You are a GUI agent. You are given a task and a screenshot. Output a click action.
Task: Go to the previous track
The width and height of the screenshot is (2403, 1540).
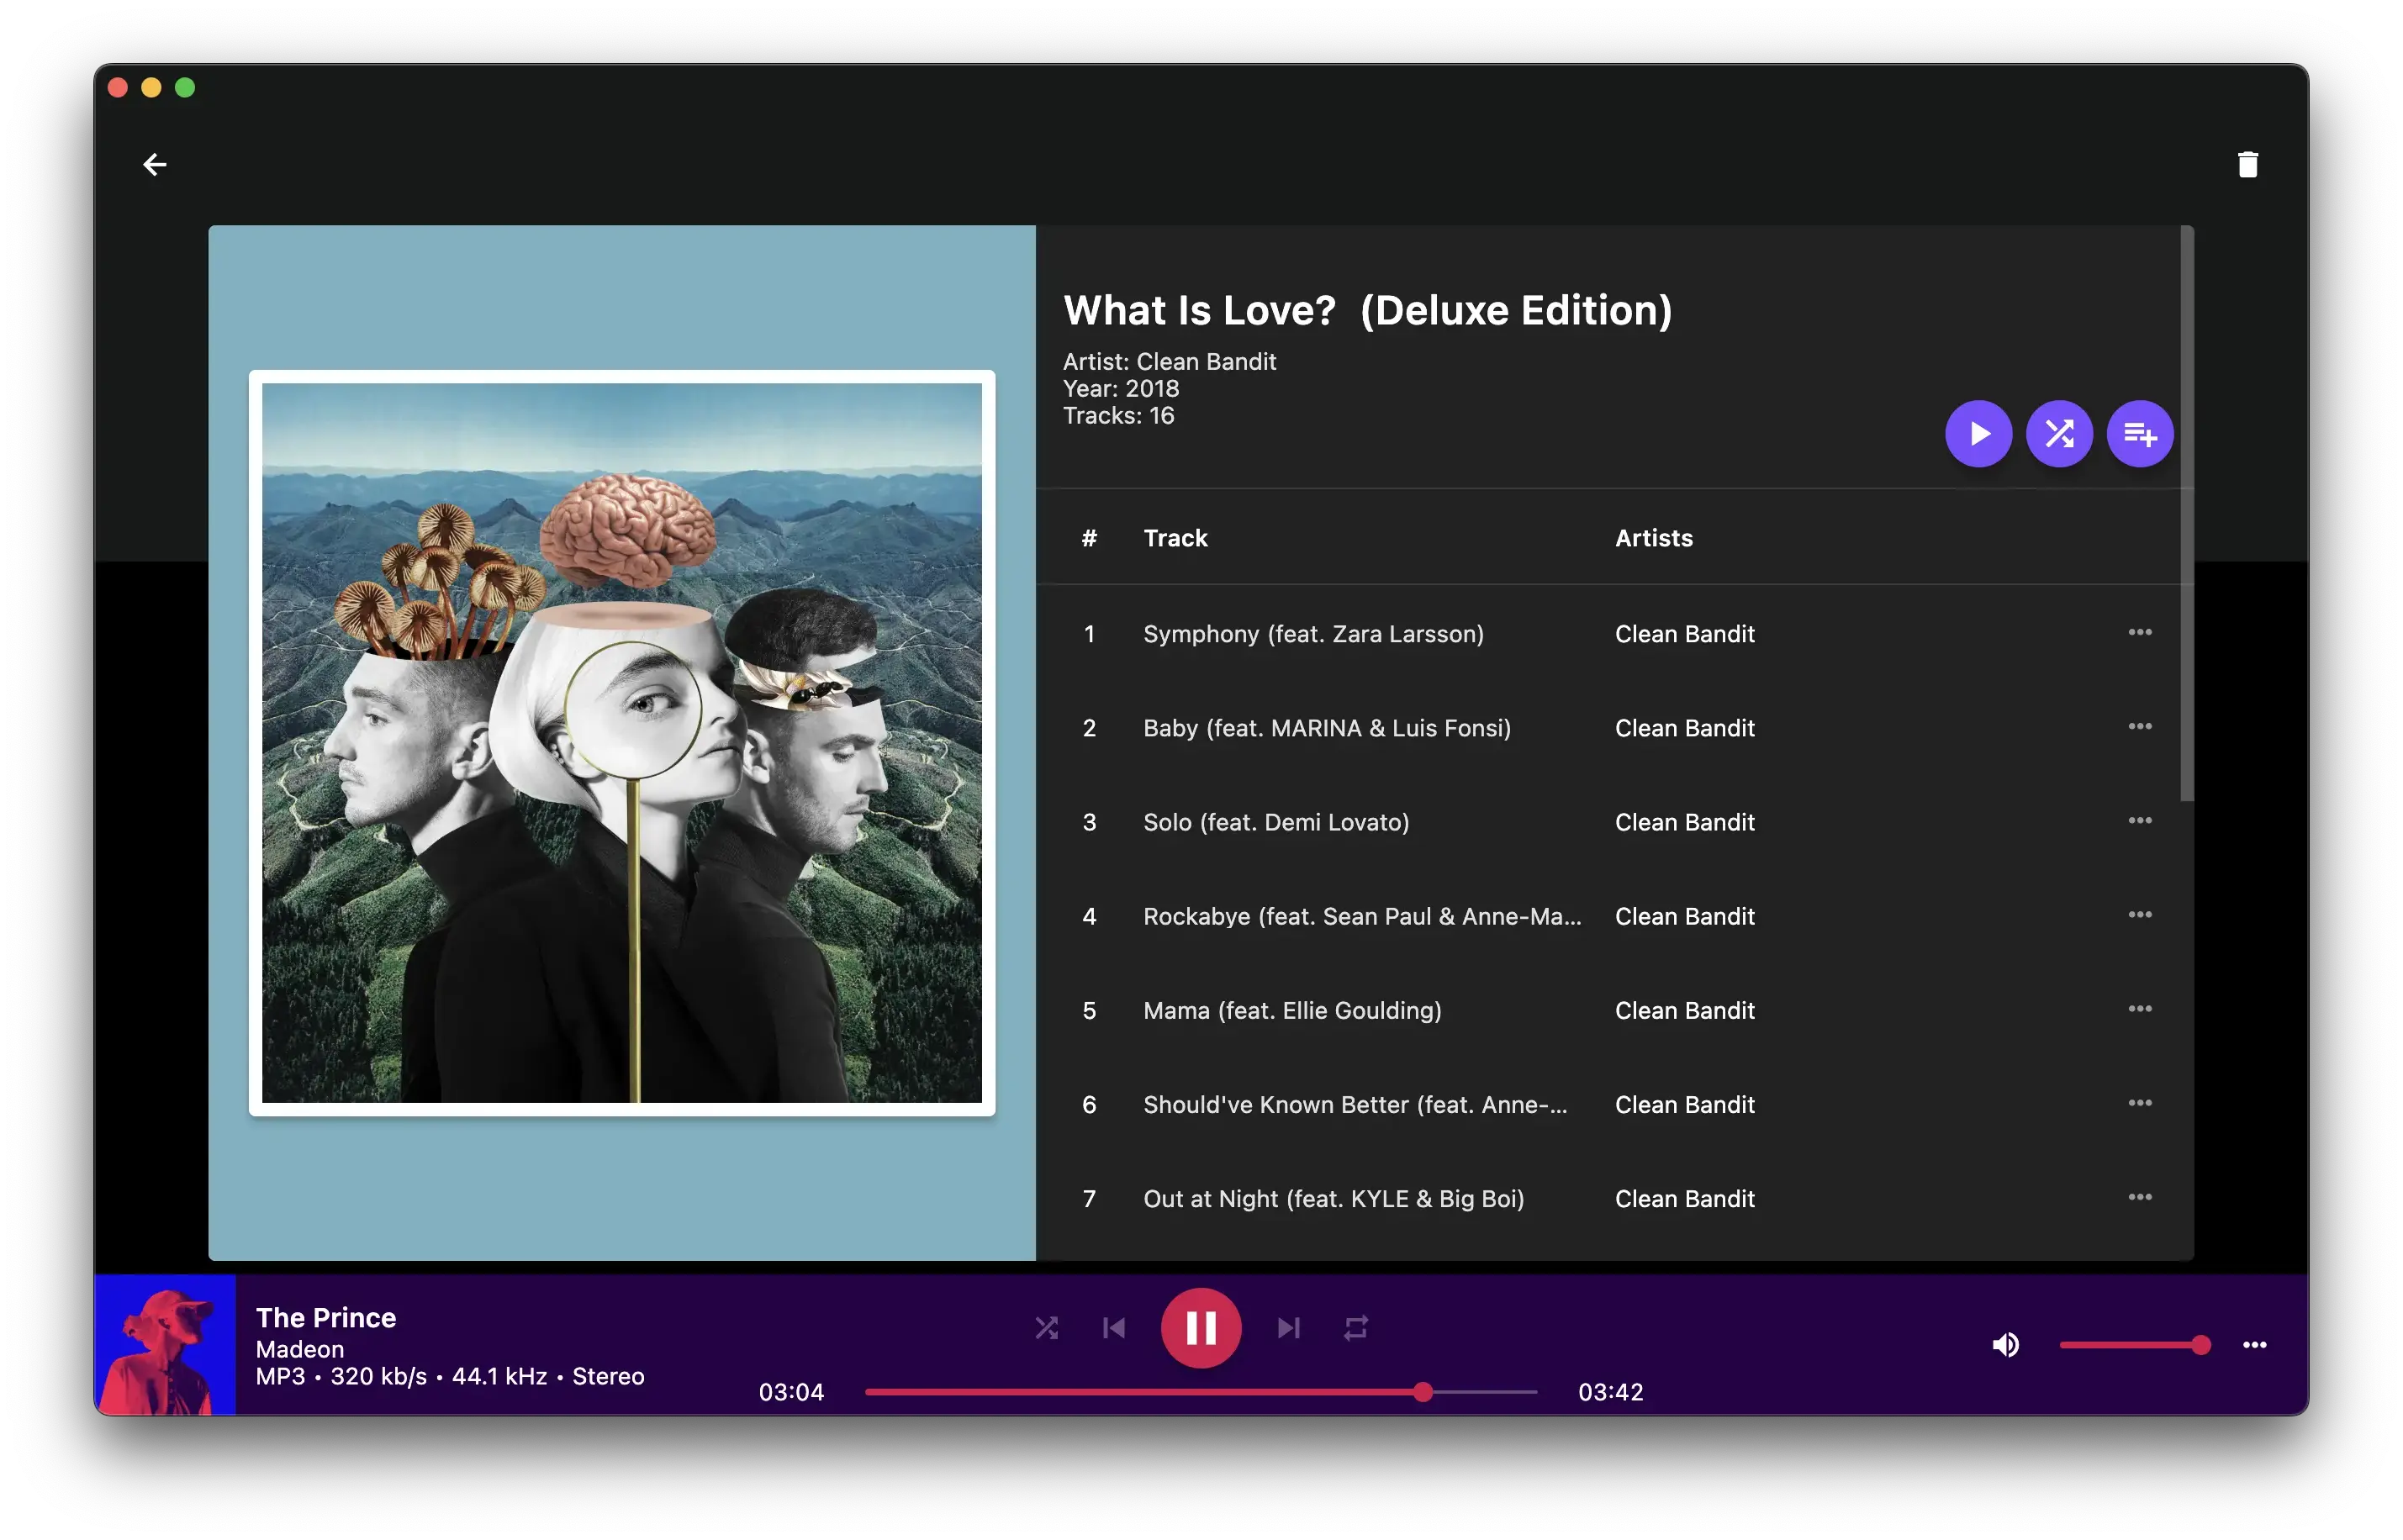click(x=1114, y=1328)
